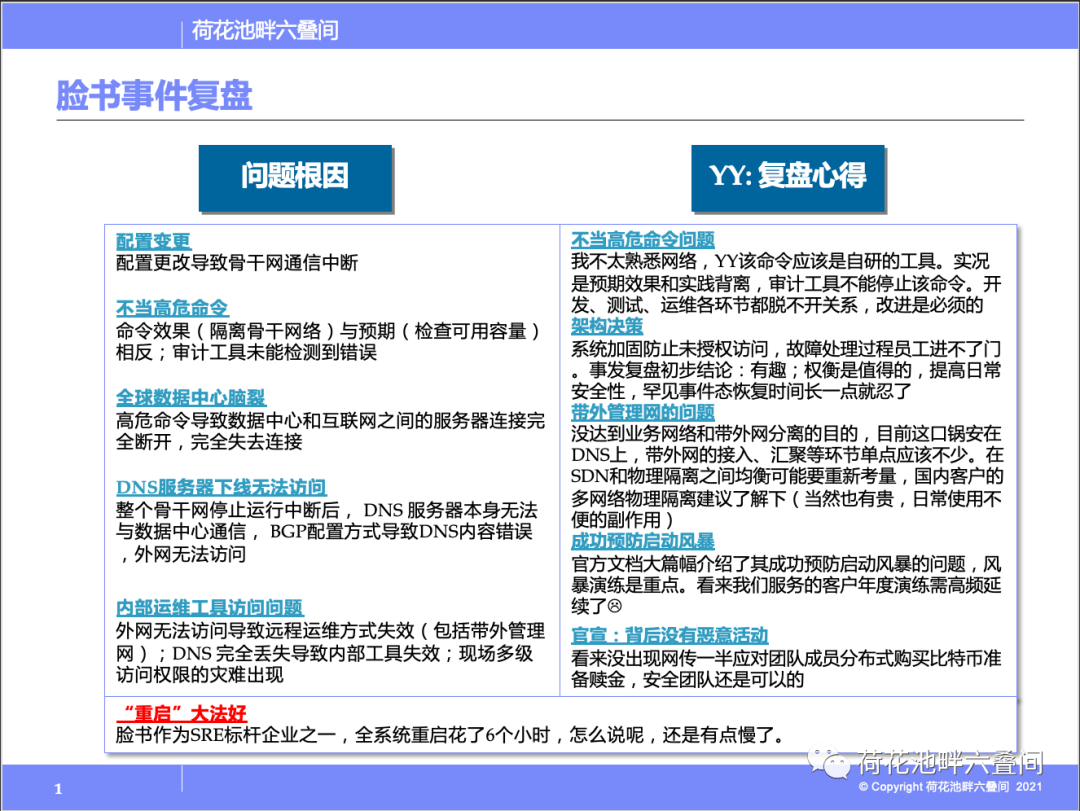
Task: Click the line starting 没达到业务网络和带外网分离
Action: [786, 434]
